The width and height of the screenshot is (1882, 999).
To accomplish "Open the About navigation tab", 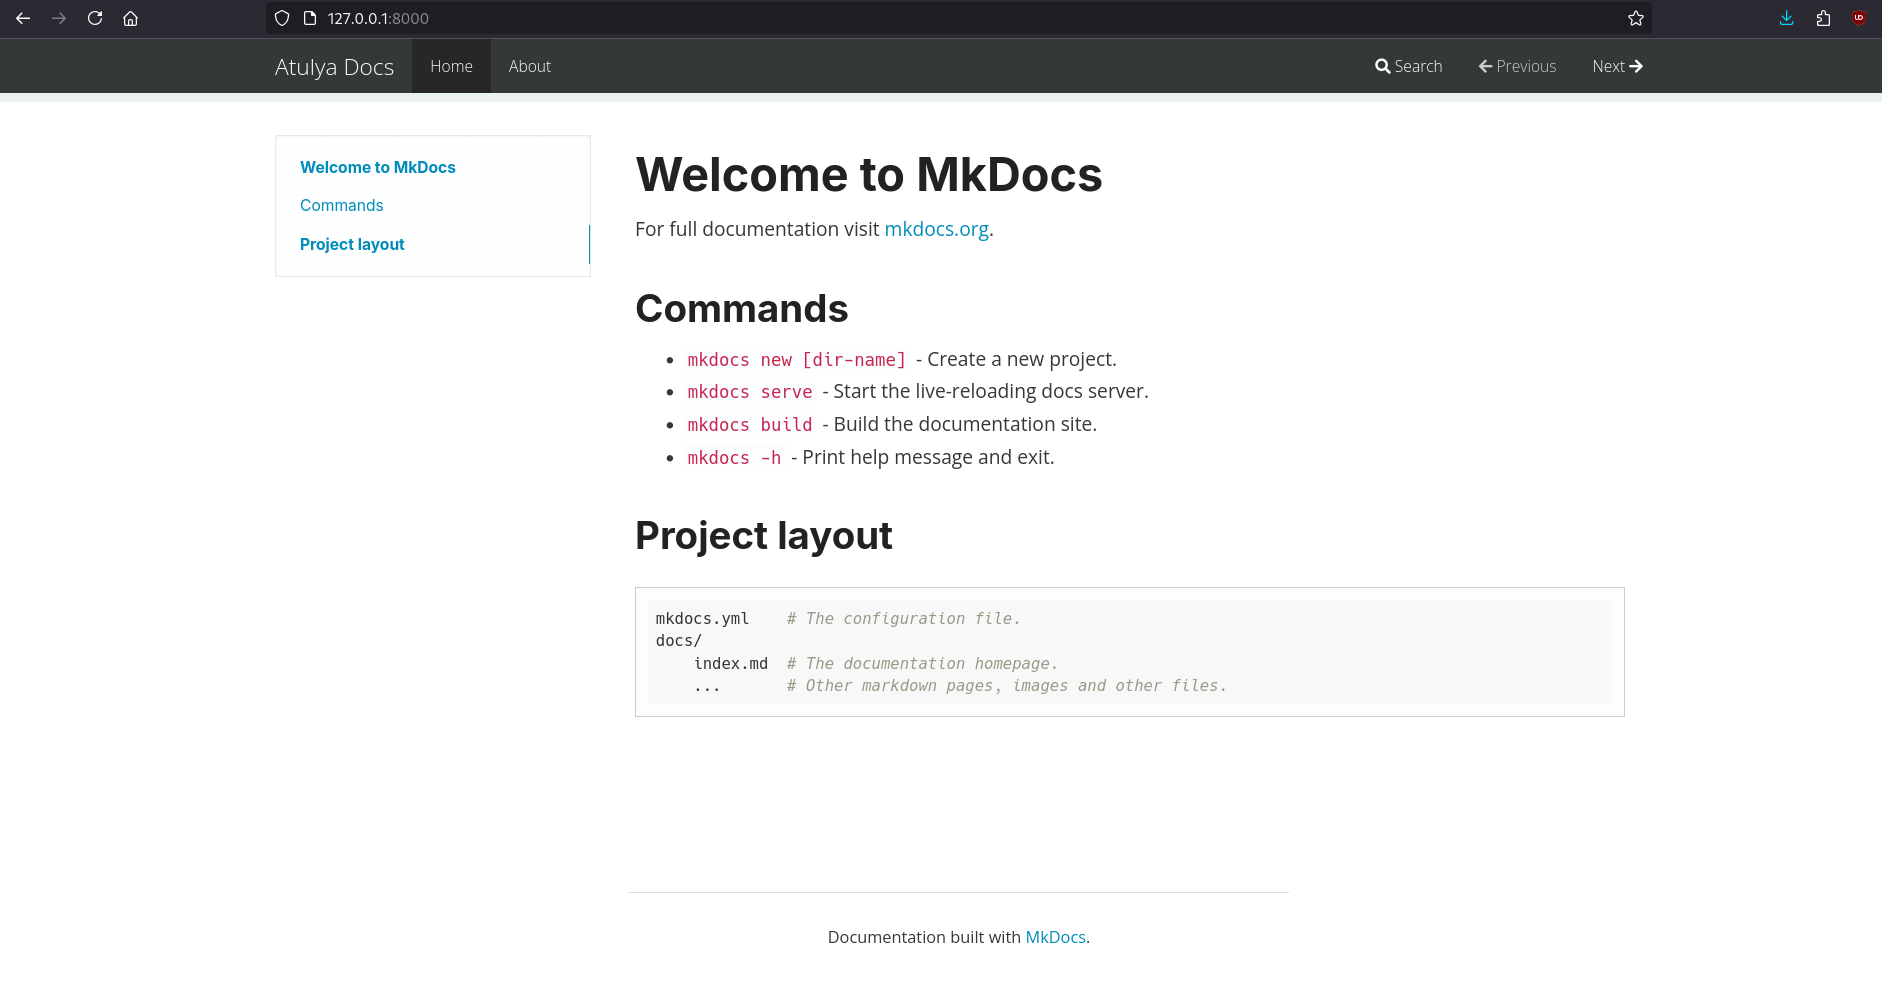I will (x=530, y=66).
